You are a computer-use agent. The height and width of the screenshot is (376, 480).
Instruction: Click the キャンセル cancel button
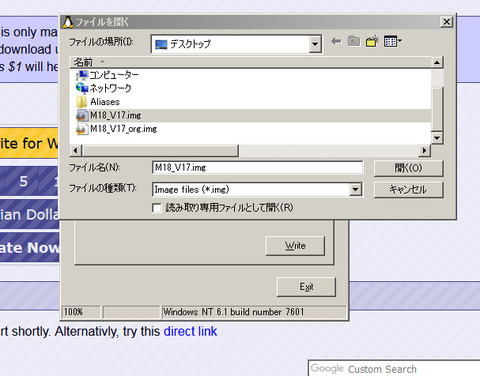point(409,190)
